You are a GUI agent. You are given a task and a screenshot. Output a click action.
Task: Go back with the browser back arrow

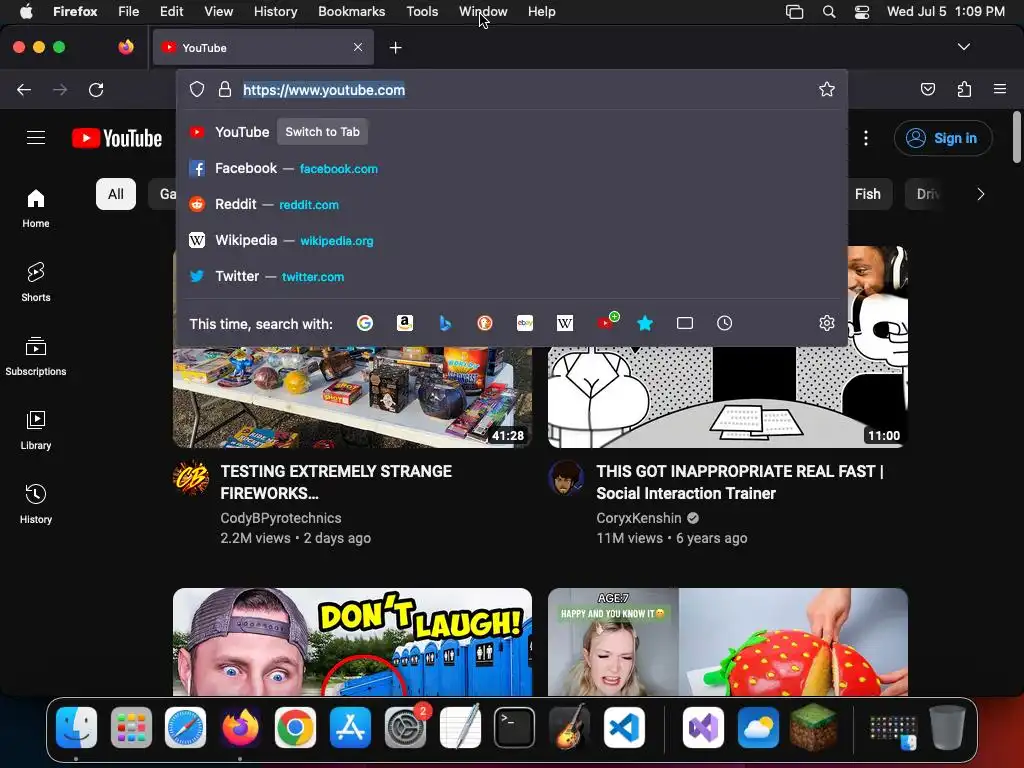[24, 89]
